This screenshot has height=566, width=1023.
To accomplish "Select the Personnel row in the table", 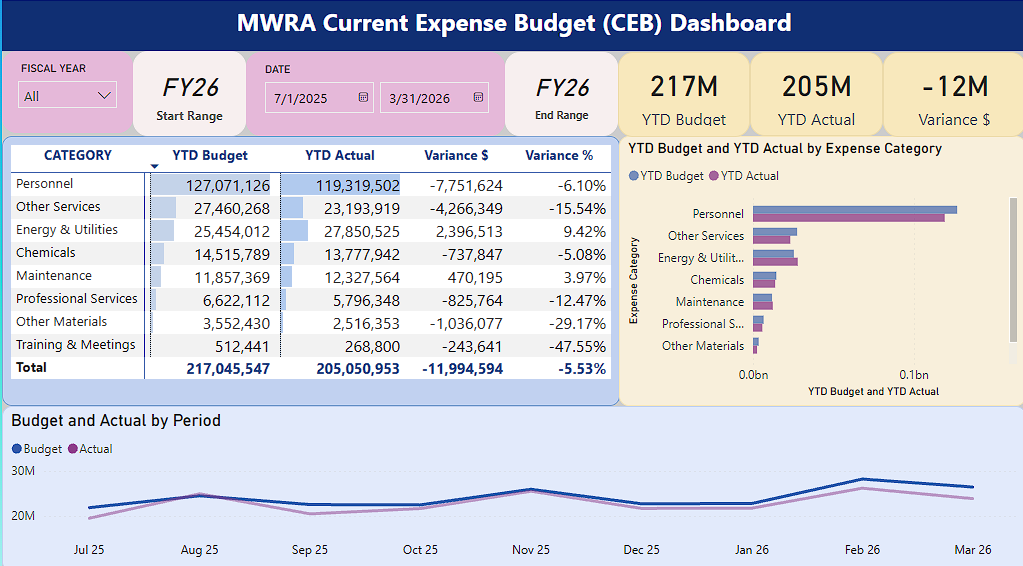I will pos(311,185).
